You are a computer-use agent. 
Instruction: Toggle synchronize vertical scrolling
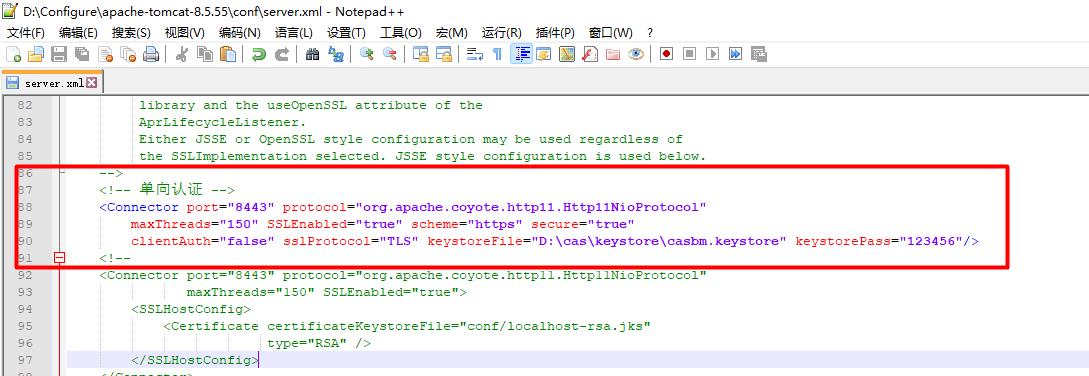pyautogui.click(x=421, y=54)
